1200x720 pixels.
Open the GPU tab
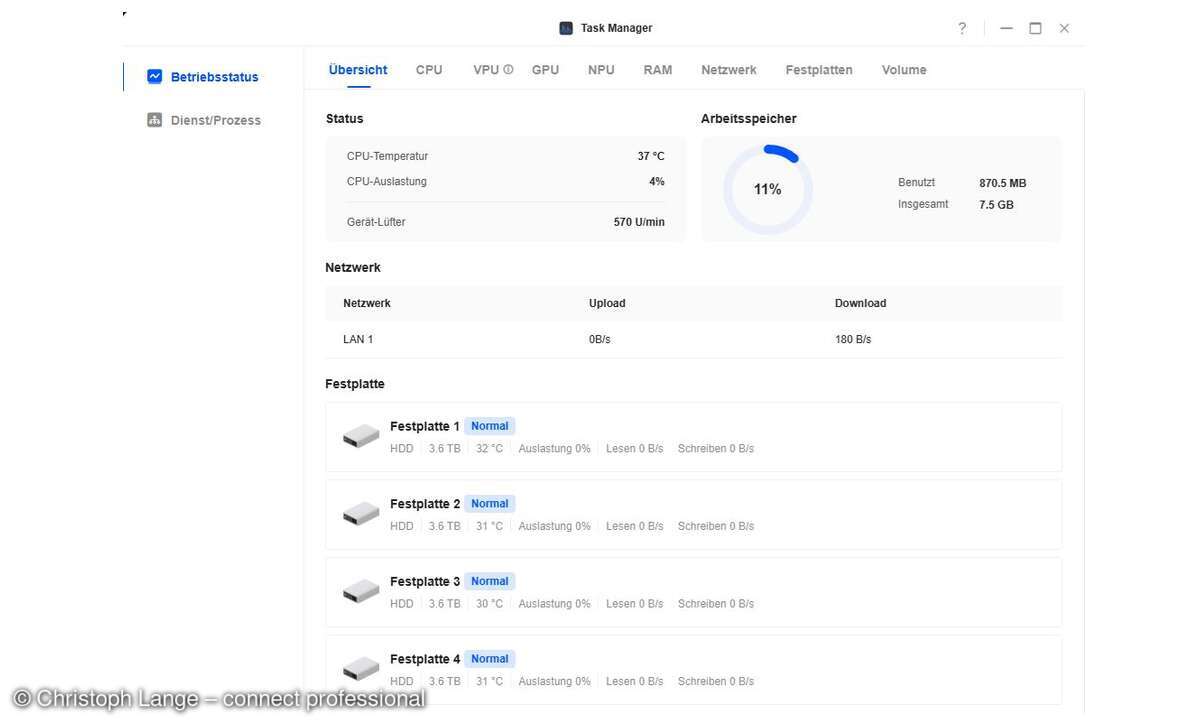[x=545, y=70]
